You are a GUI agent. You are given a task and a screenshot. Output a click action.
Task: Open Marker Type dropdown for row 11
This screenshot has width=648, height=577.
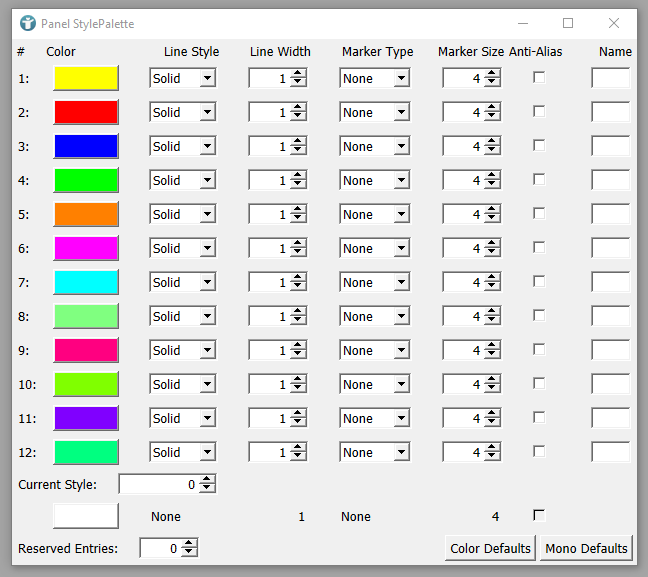tap(401, 419)
